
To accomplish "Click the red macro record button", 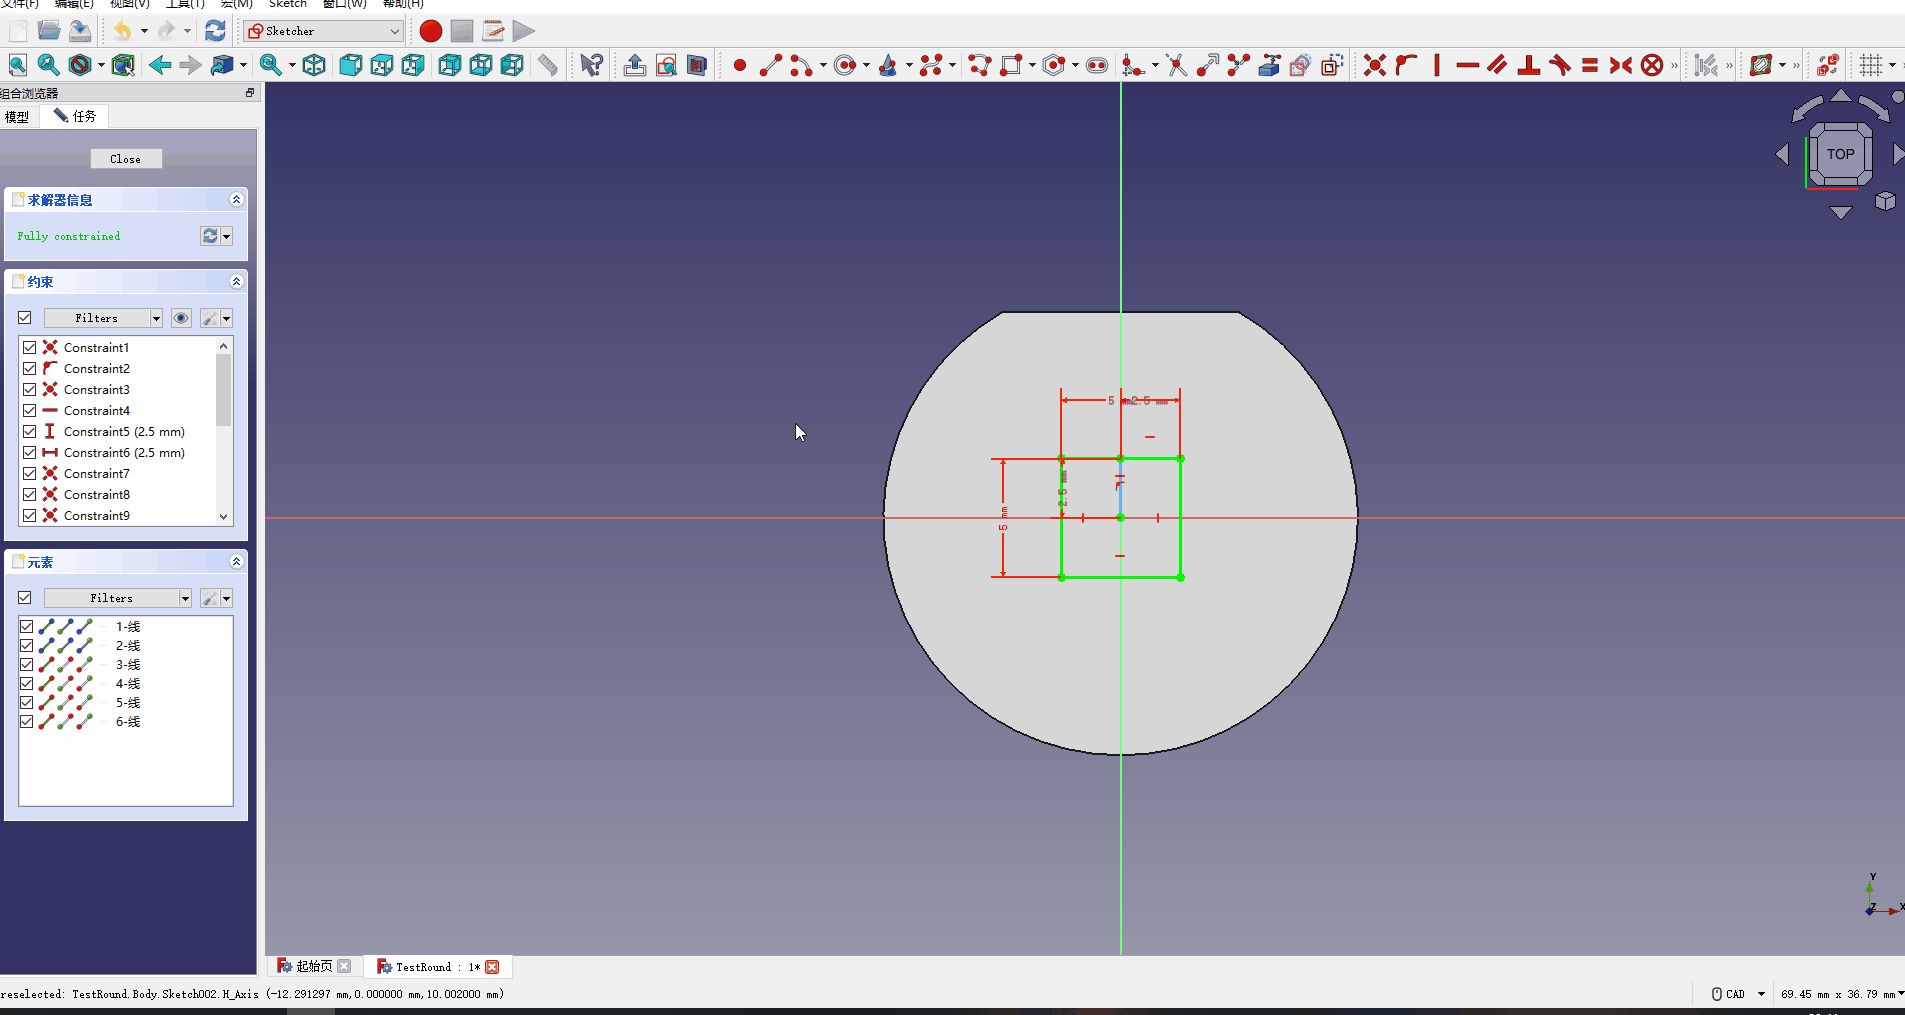I will coord(431,31).
